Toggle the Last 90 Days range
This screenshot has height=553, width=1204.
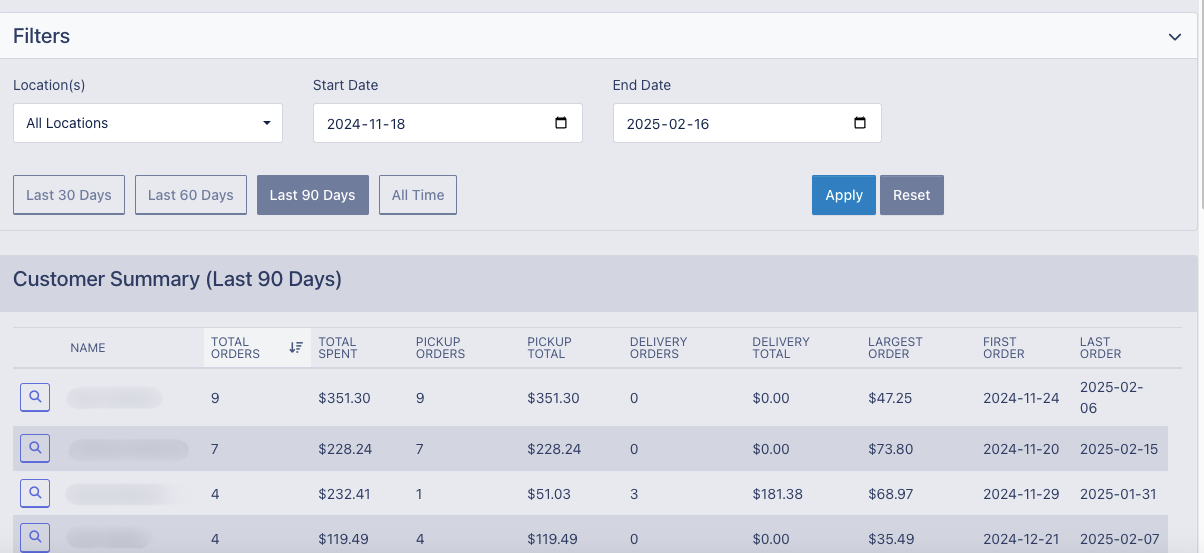point(313,195)
